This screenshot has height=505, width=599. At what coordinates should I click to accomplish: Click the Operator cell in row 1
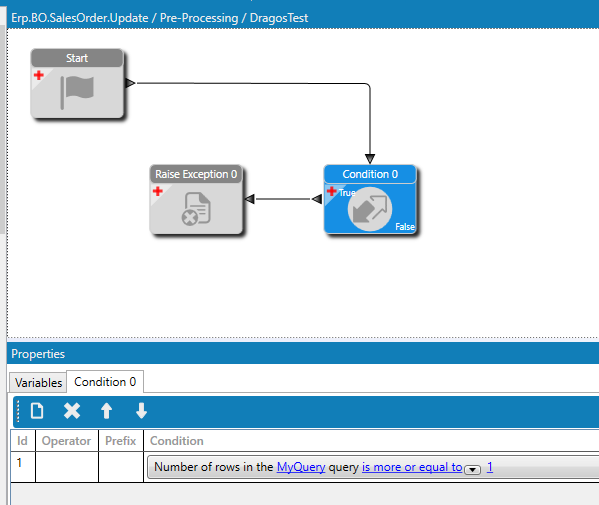(x=67, y=467)
